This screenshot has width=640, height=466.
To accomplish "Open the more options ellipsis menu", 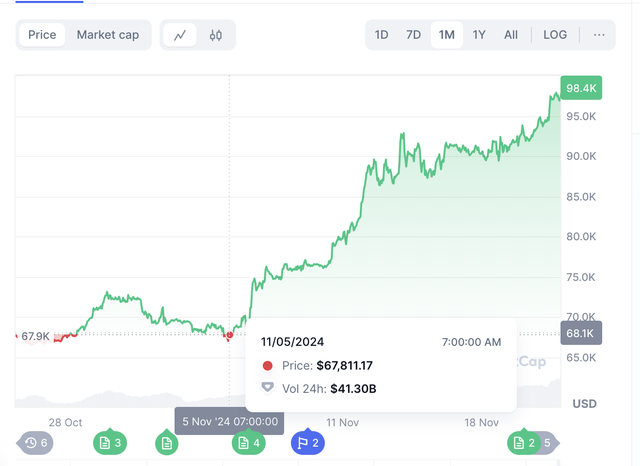I will [x=599, y=35].
